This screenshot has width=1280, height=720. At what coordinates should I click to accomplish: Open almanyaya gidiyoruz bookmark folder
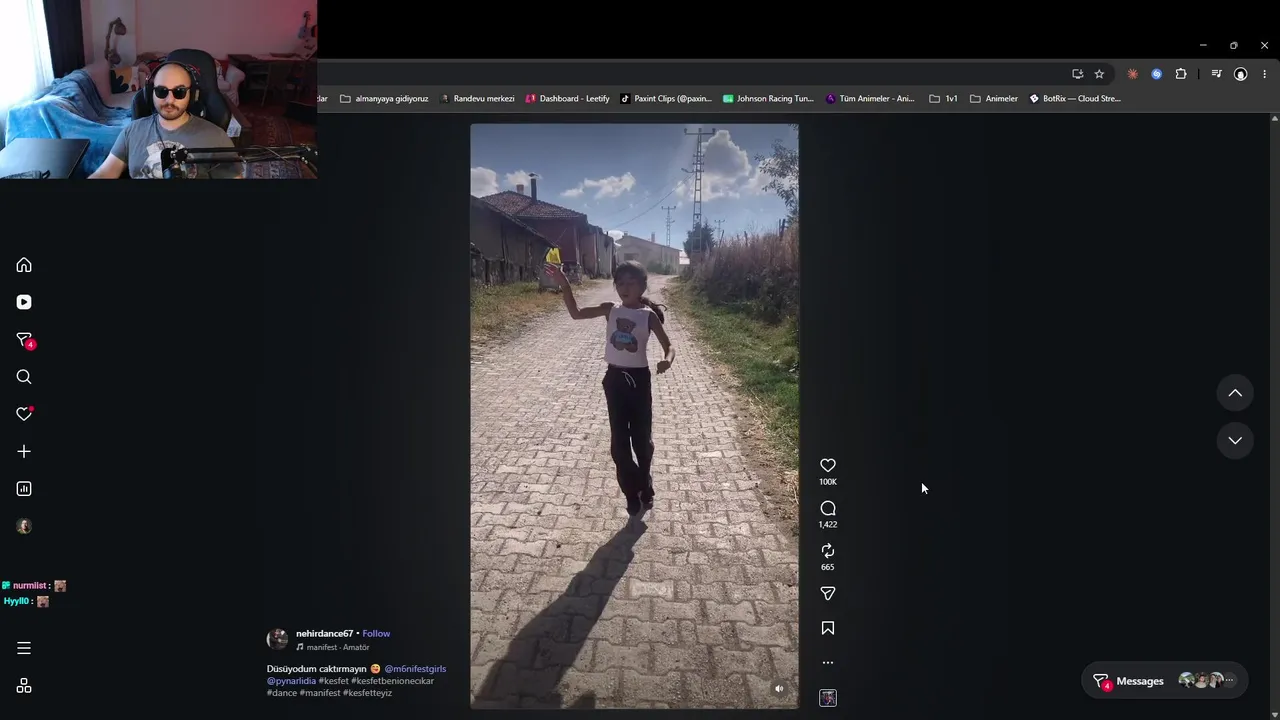[384, 99]
